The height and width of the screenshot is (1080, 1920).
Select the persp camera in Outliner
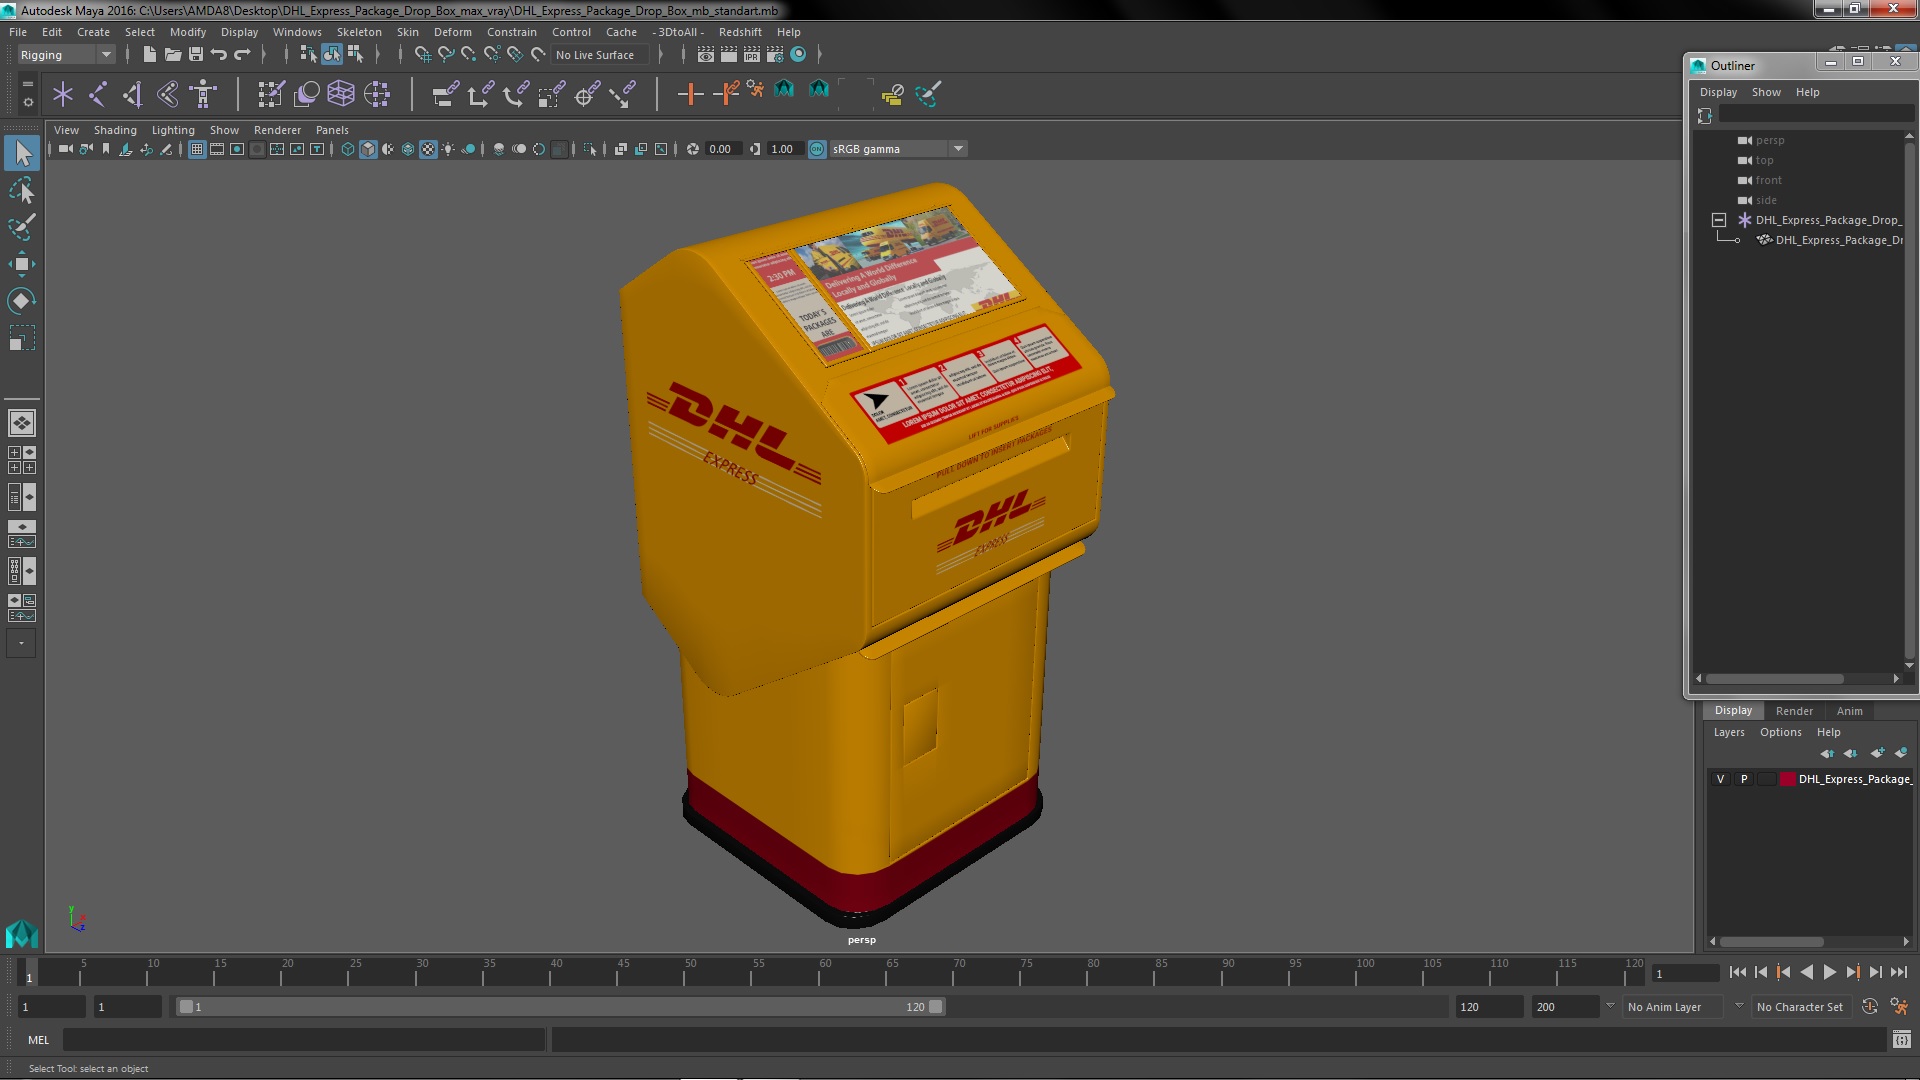point(1769,140)
